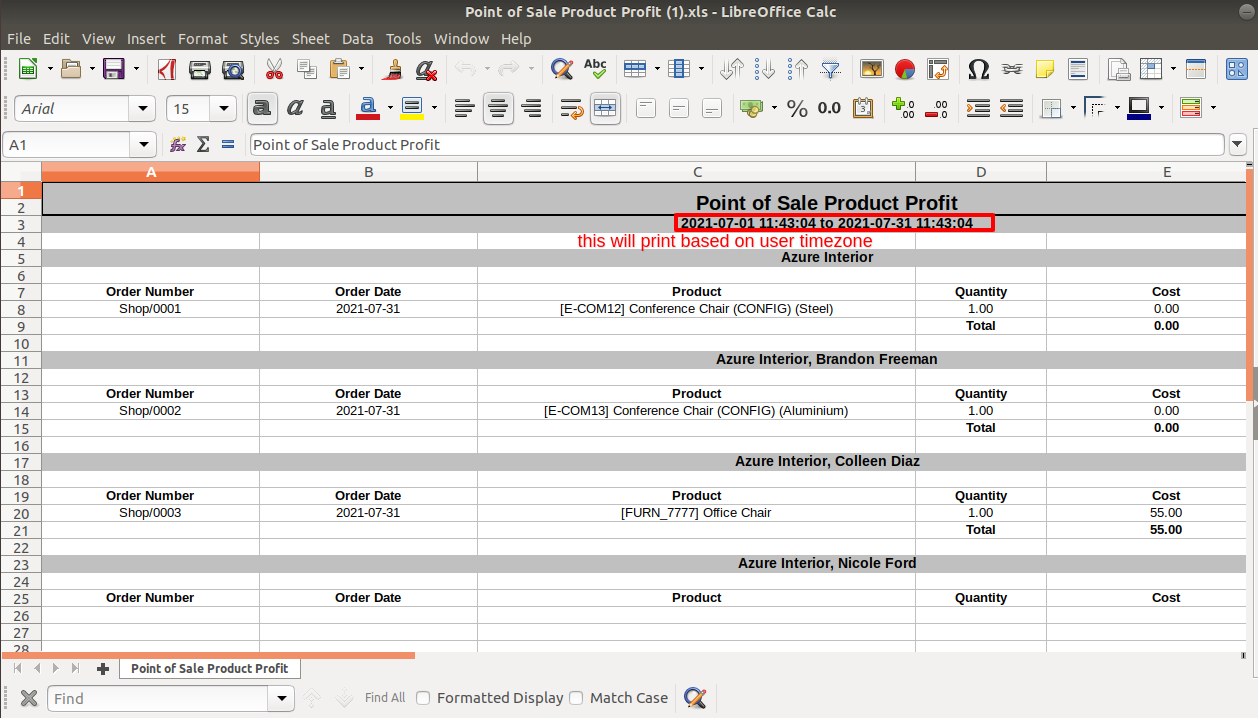
Task: Open the font size dropdown
Action: pyautogui.click(x=224, y=108)
